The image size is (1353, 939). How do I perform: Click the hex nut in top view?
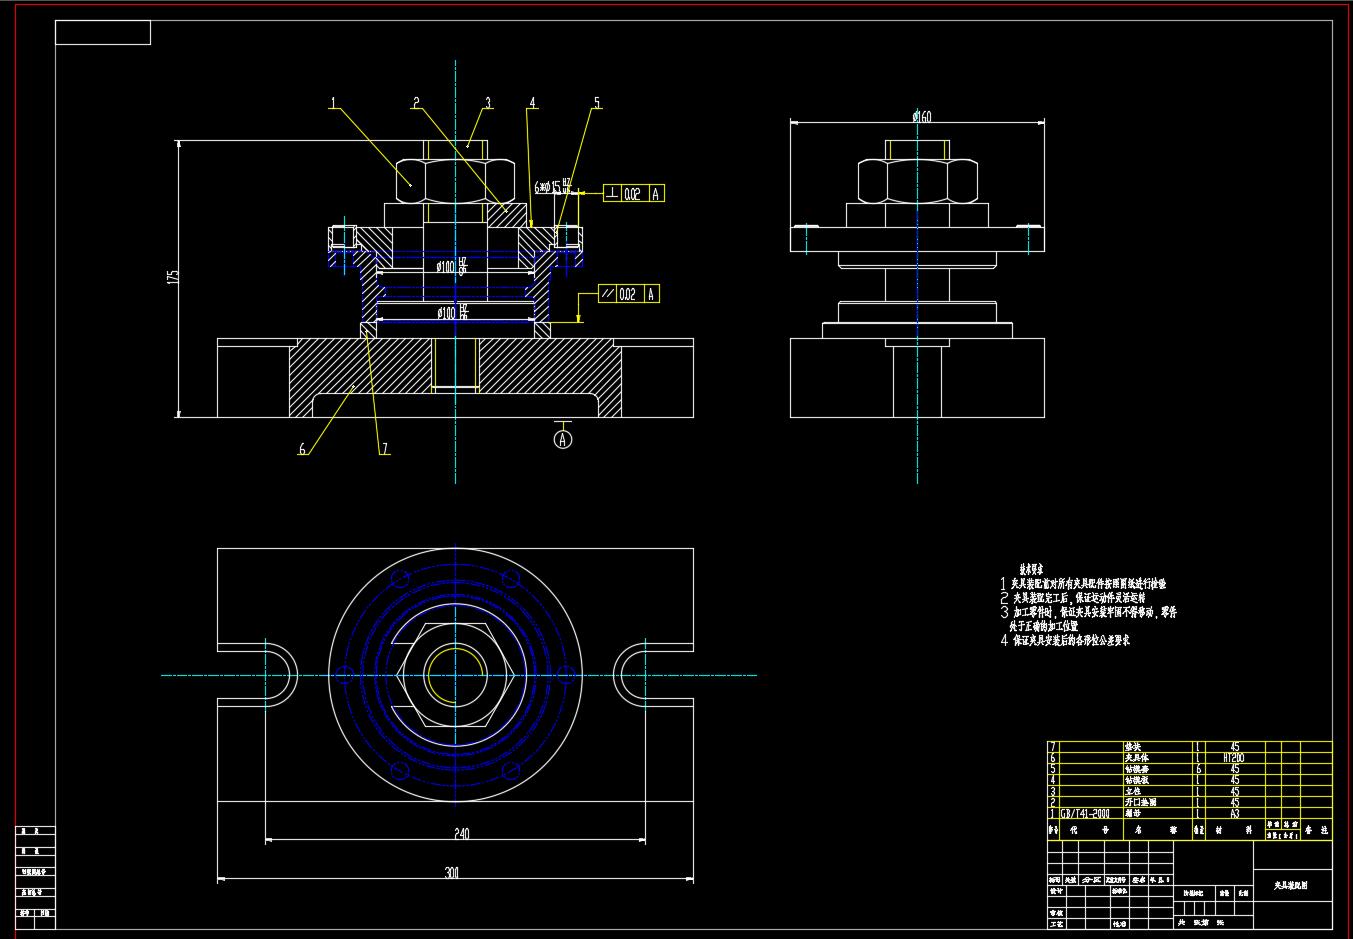tap(456, 675)
